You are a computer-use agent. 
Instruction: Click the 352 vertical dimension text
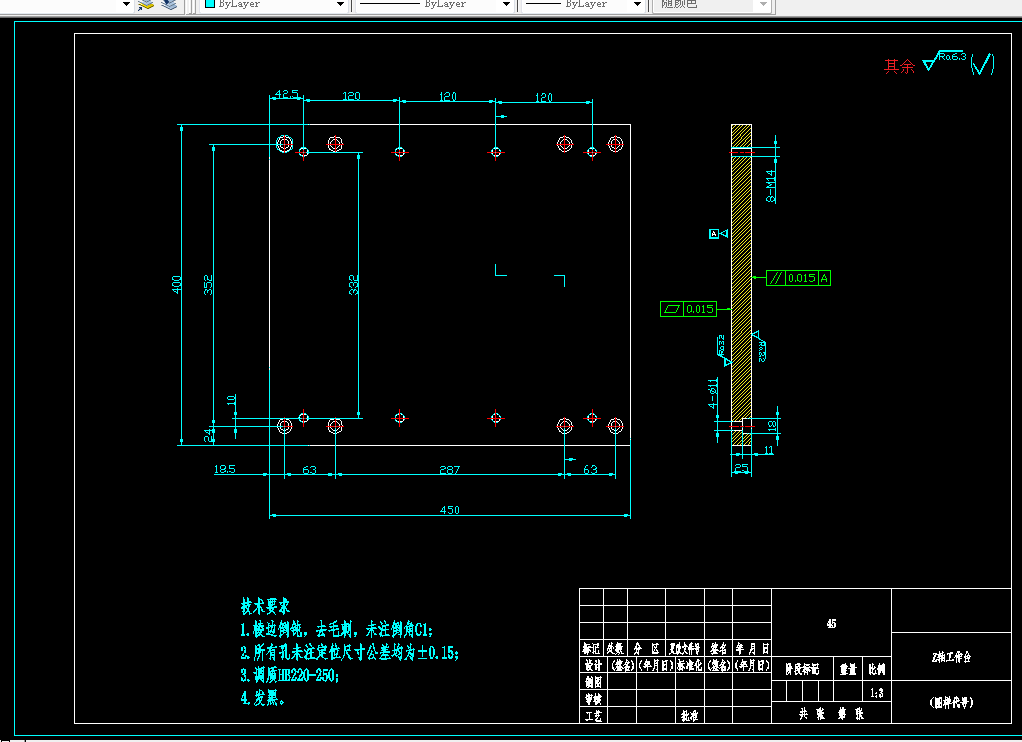pos(208,285)
